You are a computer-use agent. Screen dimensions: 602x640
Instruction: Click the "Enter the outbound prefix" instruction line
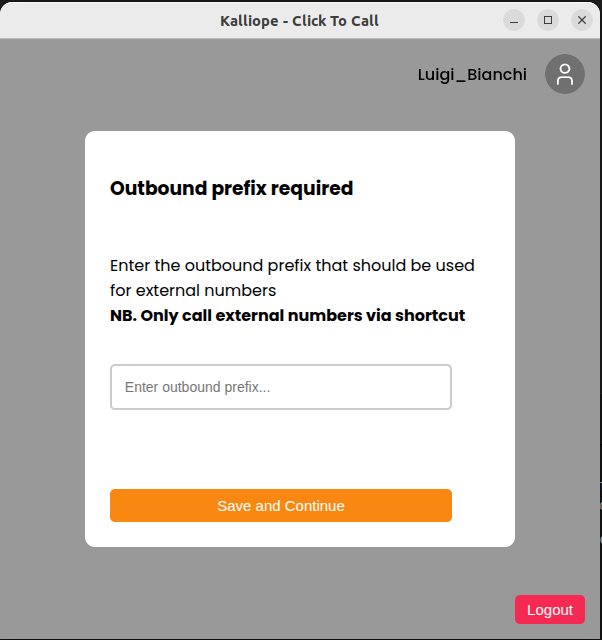pyautogui.click(x=292, y=266)
